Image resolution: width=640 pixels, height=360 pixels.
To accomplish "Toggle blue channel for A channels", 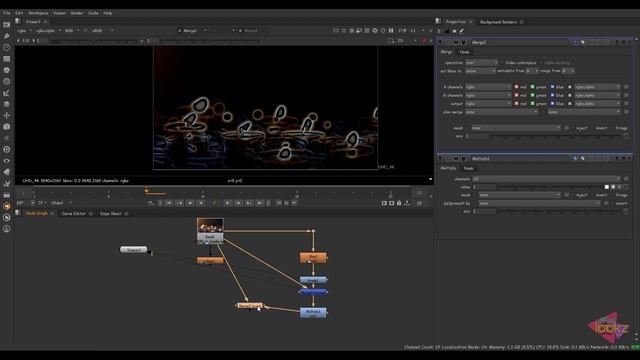I will 552,87.
